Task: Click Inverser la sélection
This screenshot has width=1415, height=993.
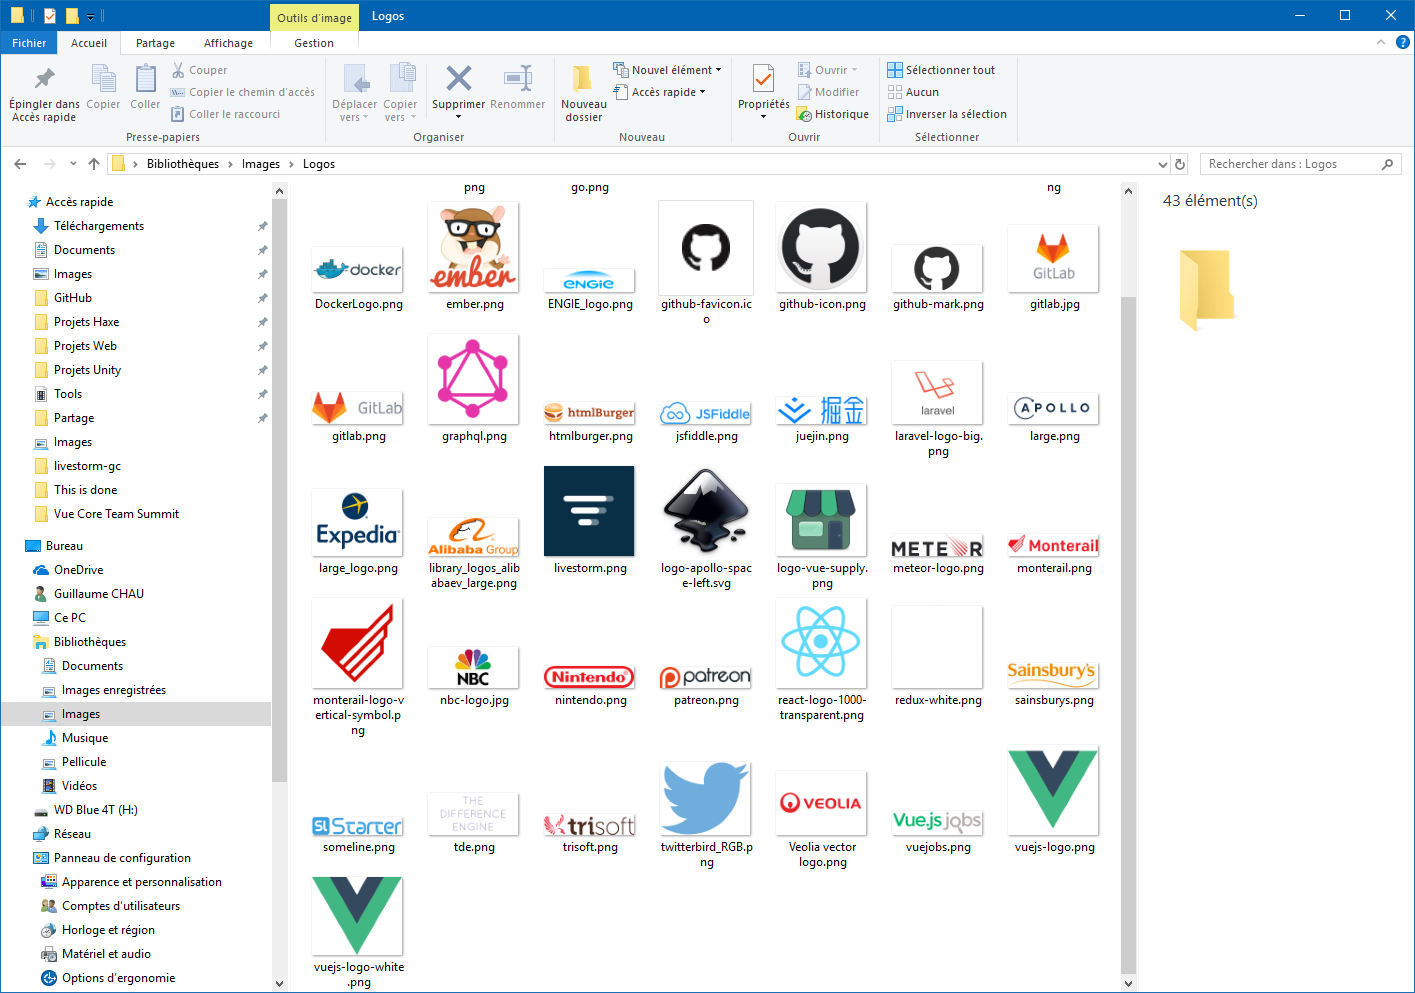Action: [x=947, y=114]
